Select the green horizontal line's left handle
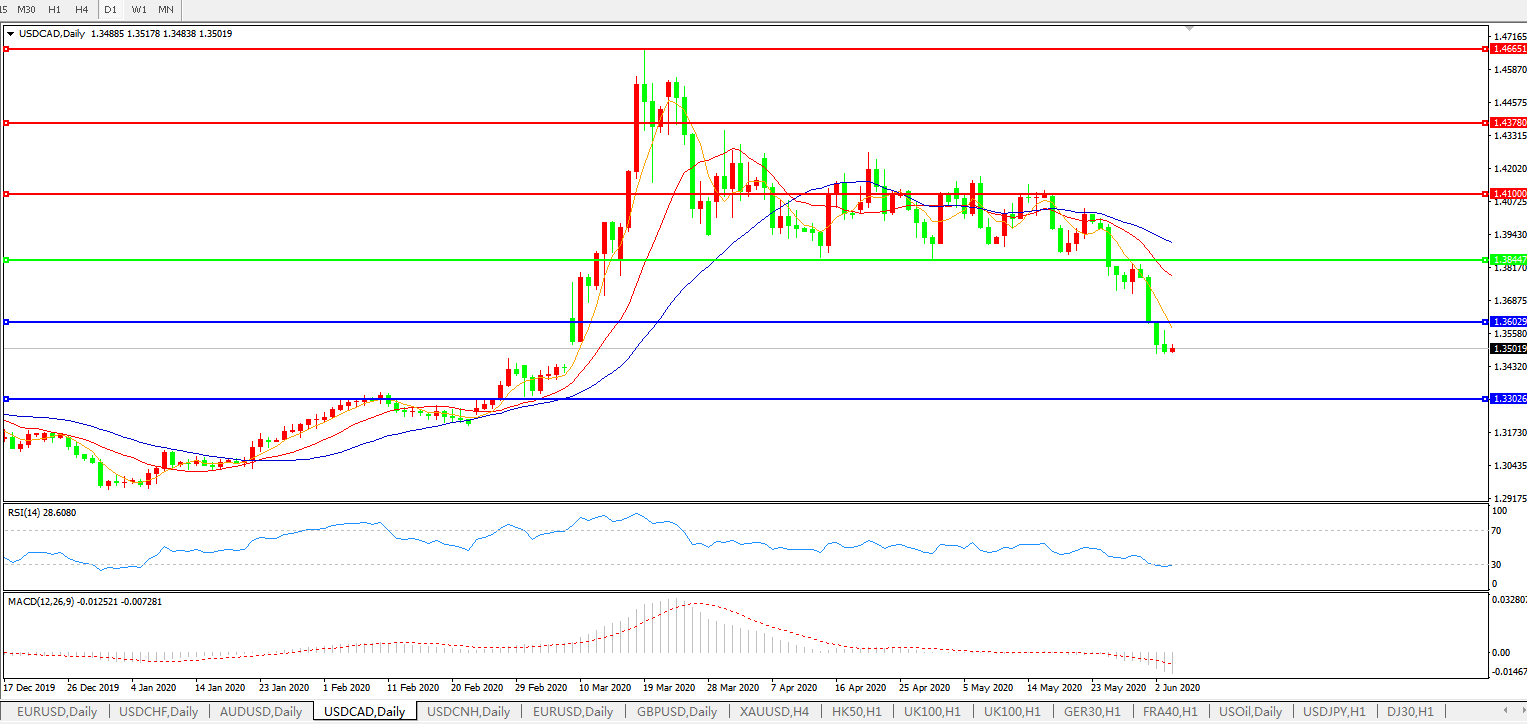The height and width of the screenshot is (724, 1527). click(6, 260)
